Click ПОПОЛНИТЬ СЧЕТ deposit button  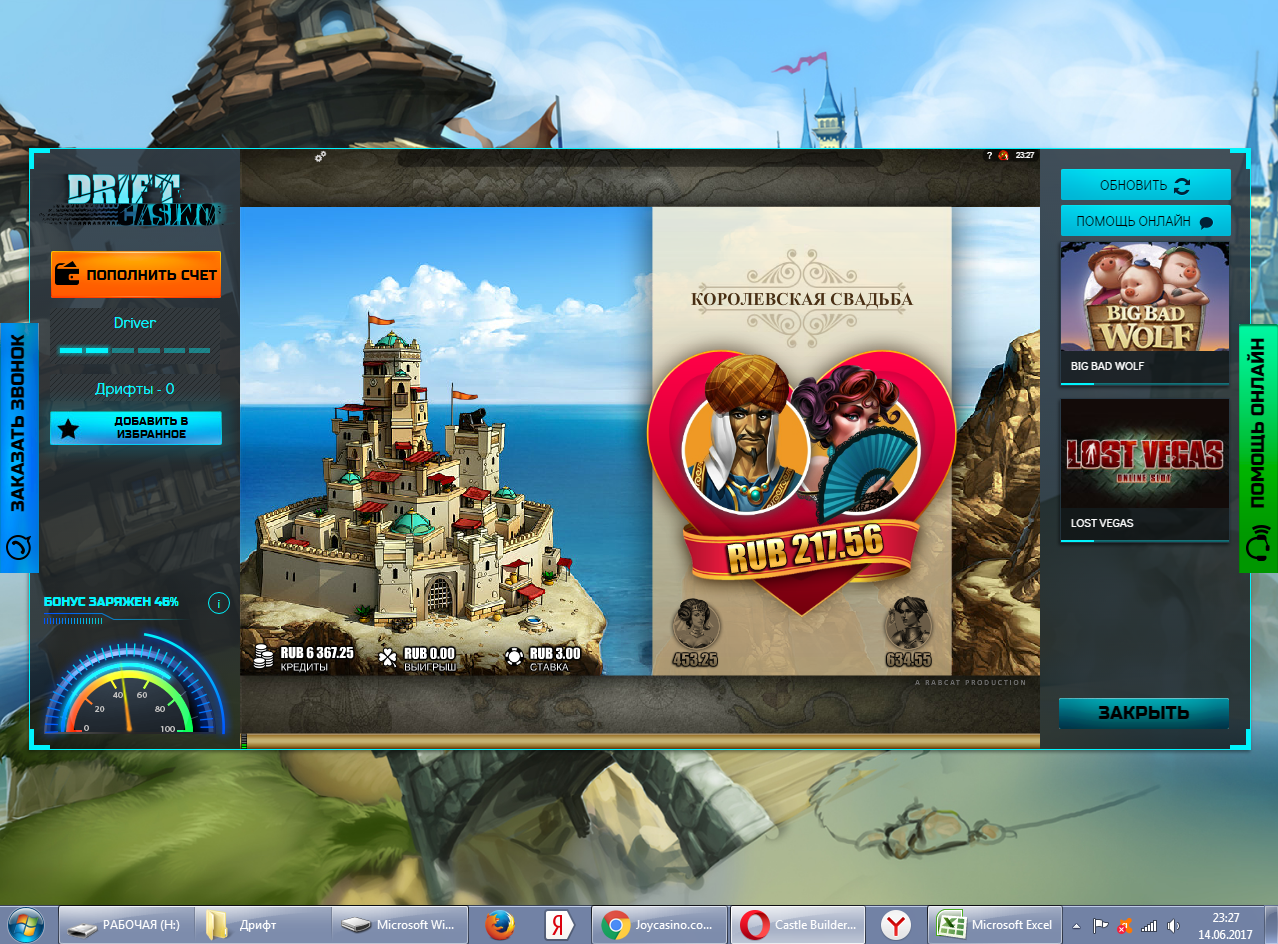[136, 274]
